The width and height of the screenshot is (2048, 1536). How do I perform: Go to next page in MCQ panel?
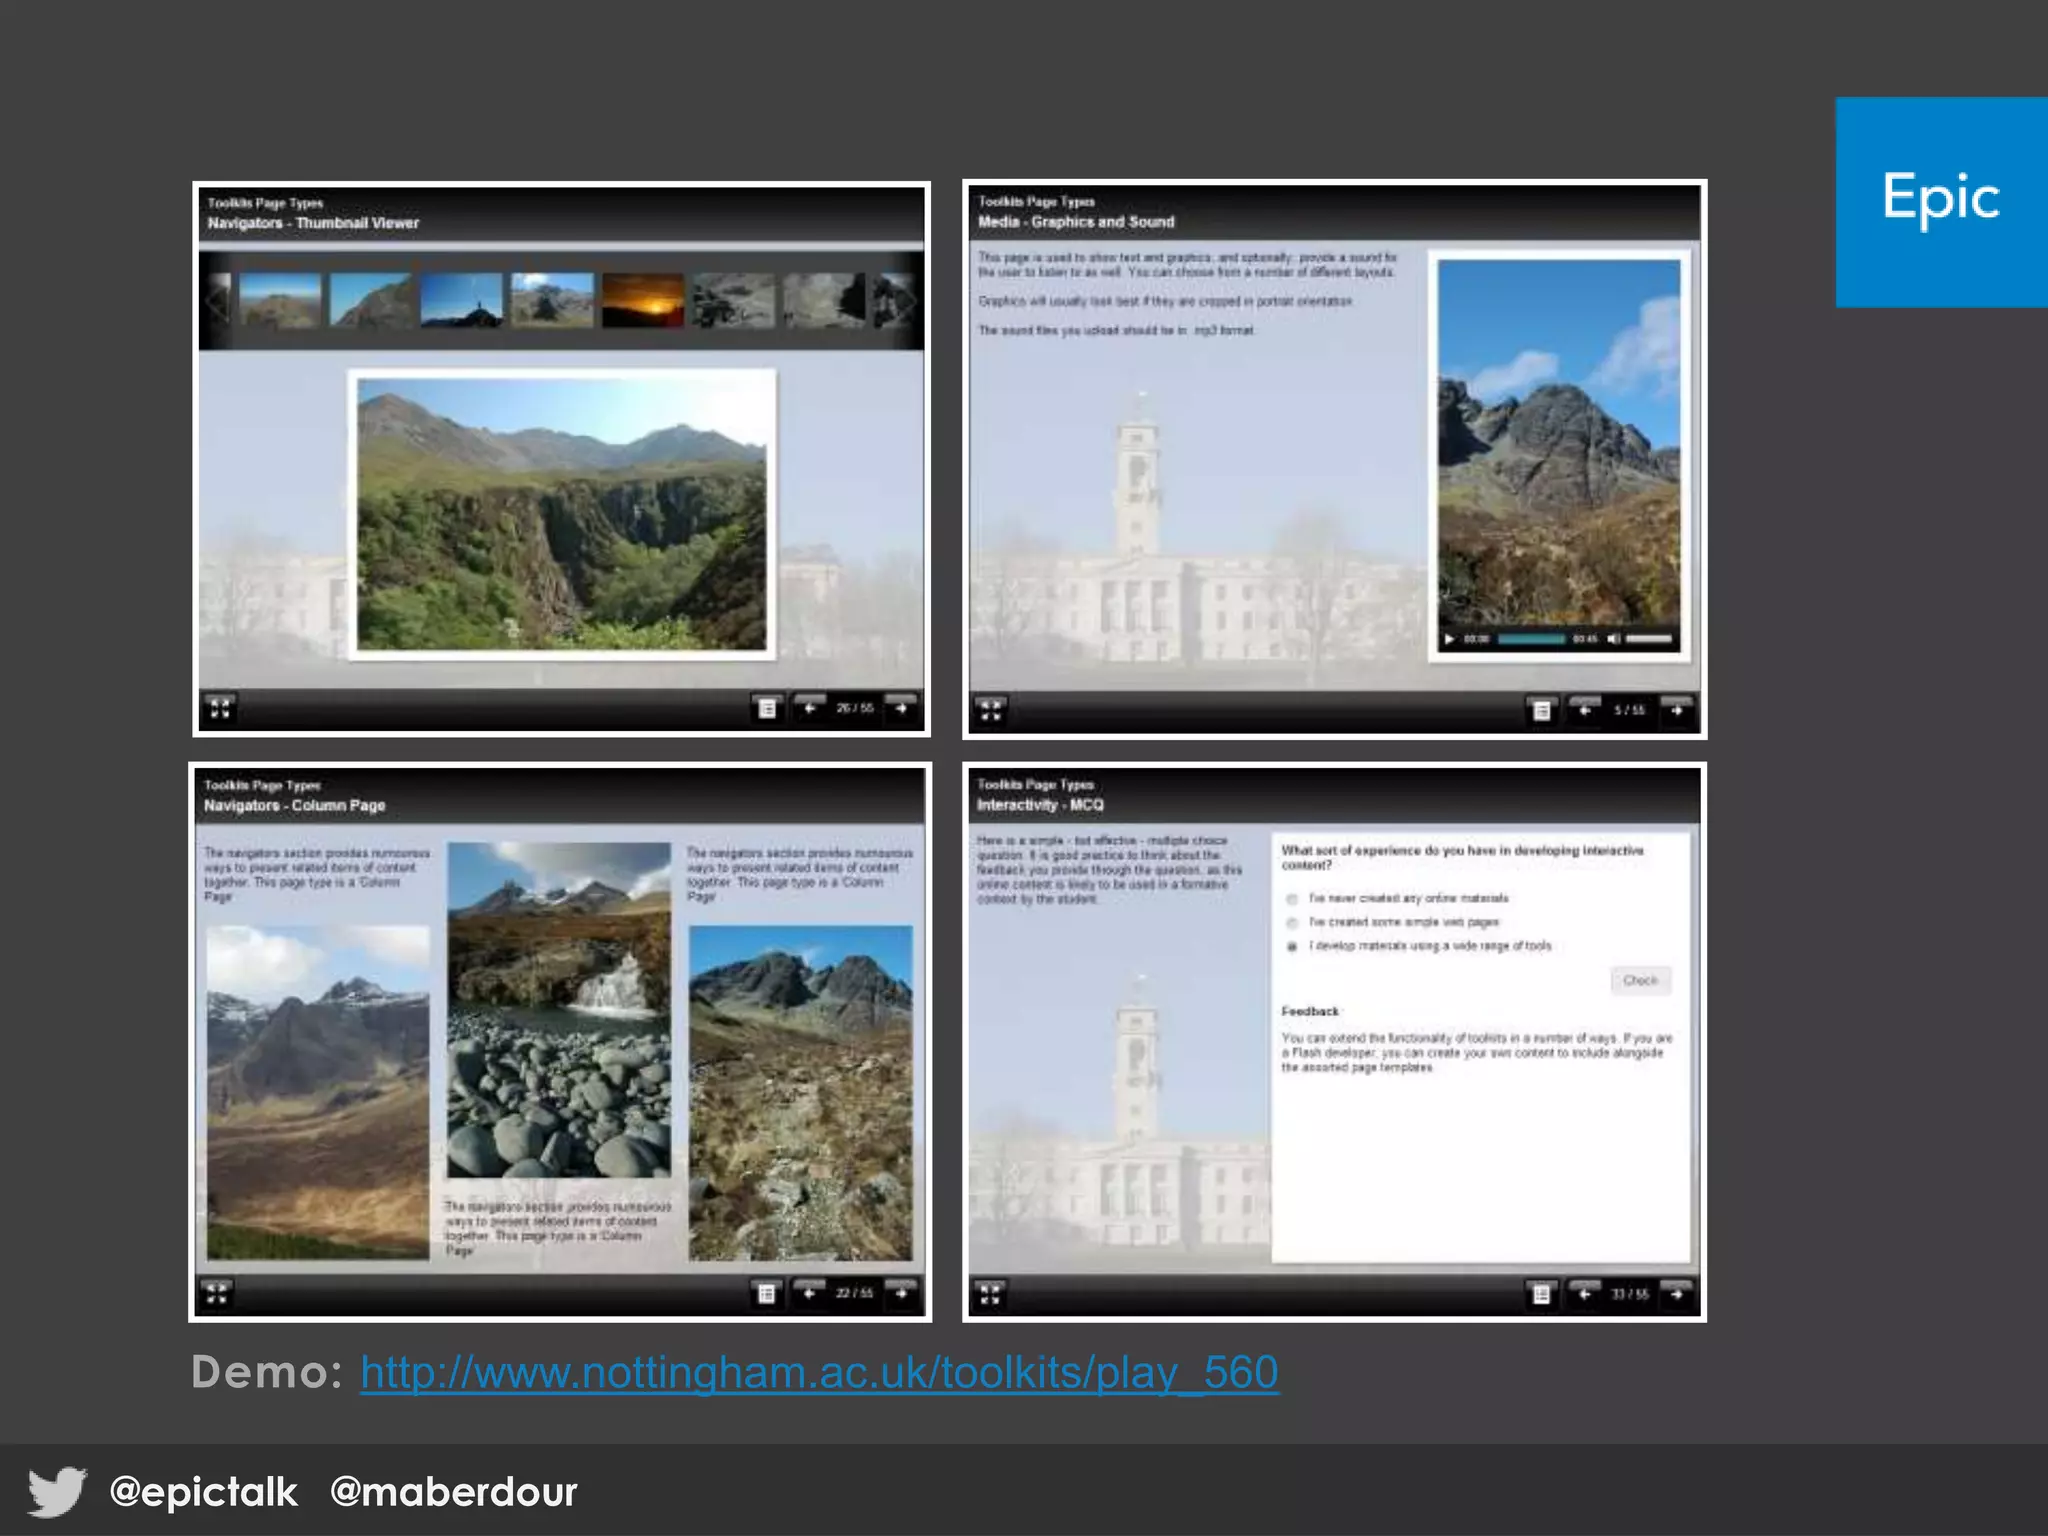[1676, 1294]
